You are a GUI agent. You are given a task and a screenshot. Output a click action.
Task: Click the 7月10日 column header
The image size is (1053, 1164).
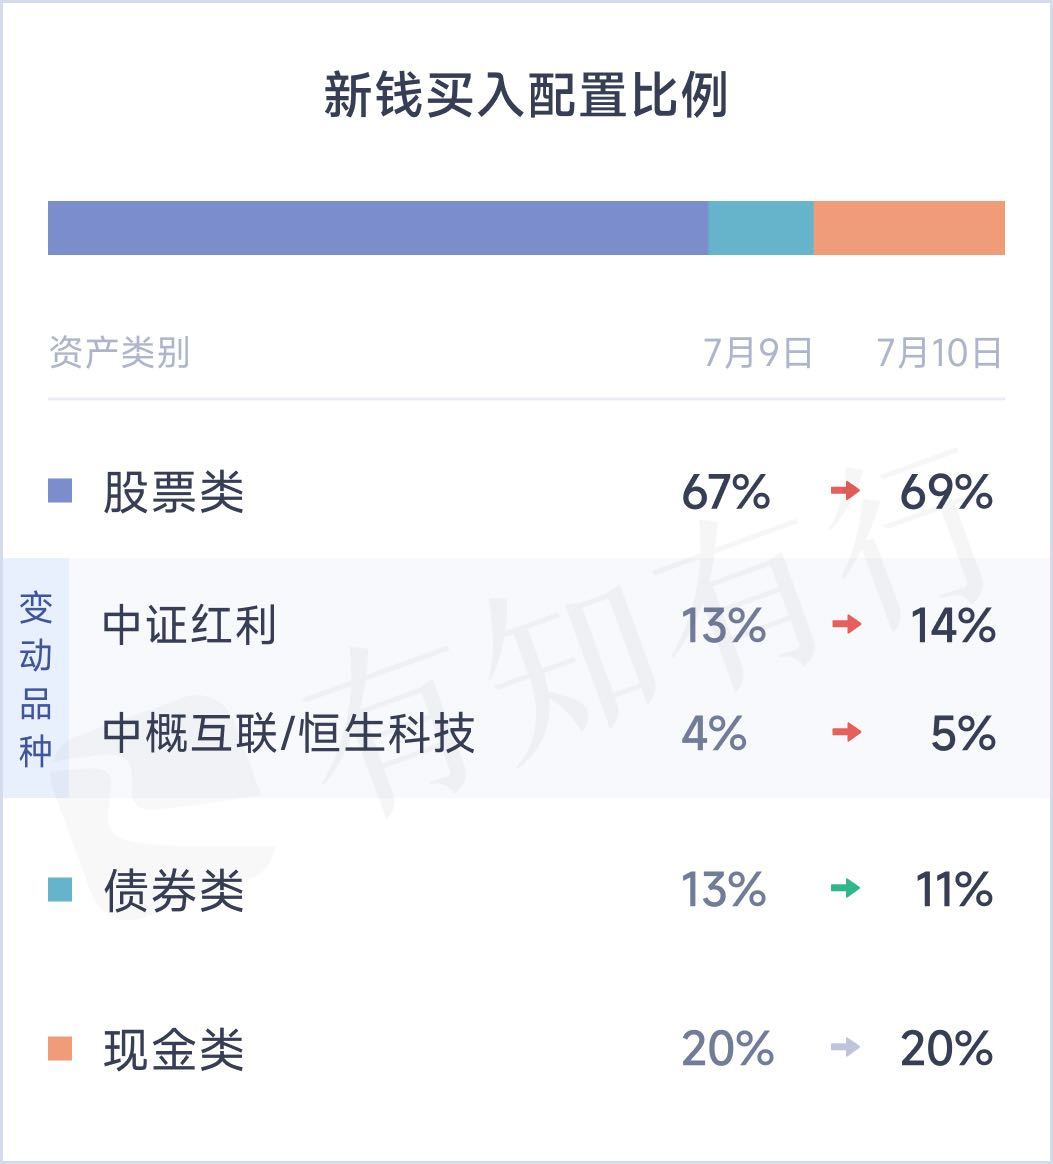point(939,353)
